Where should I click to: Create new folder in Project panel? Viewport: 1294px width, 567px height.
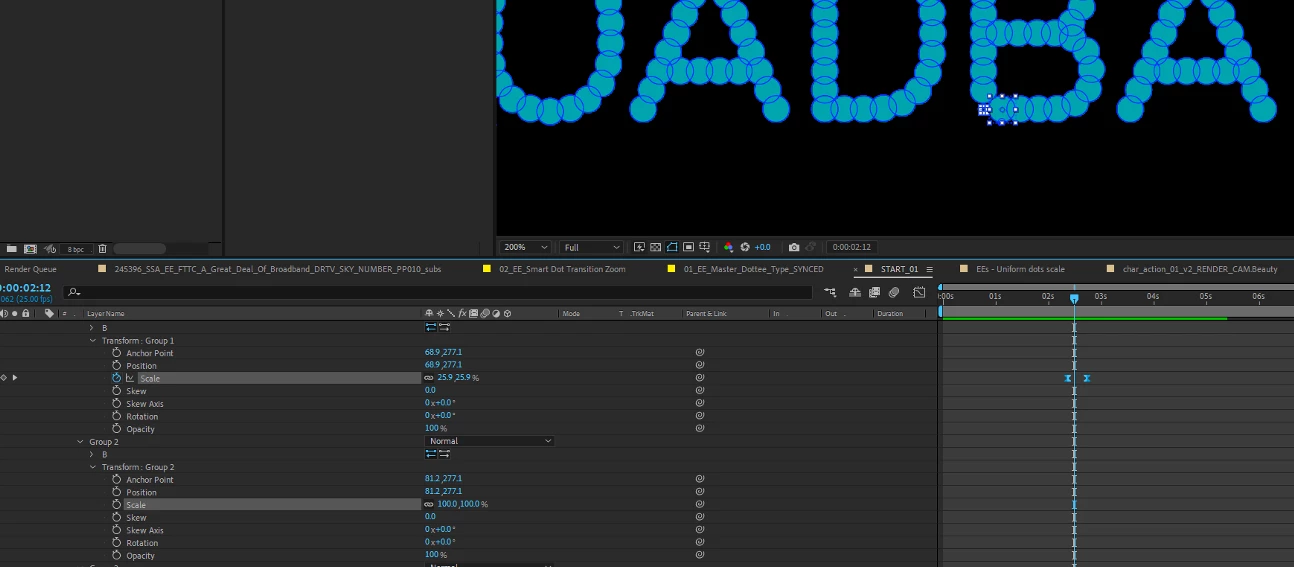coord(12,248)
